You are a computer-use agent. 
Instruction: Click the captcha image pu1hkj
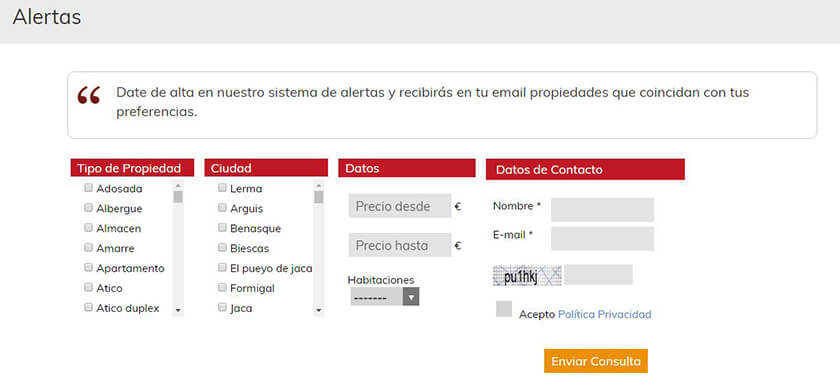(x=527, y=276)
